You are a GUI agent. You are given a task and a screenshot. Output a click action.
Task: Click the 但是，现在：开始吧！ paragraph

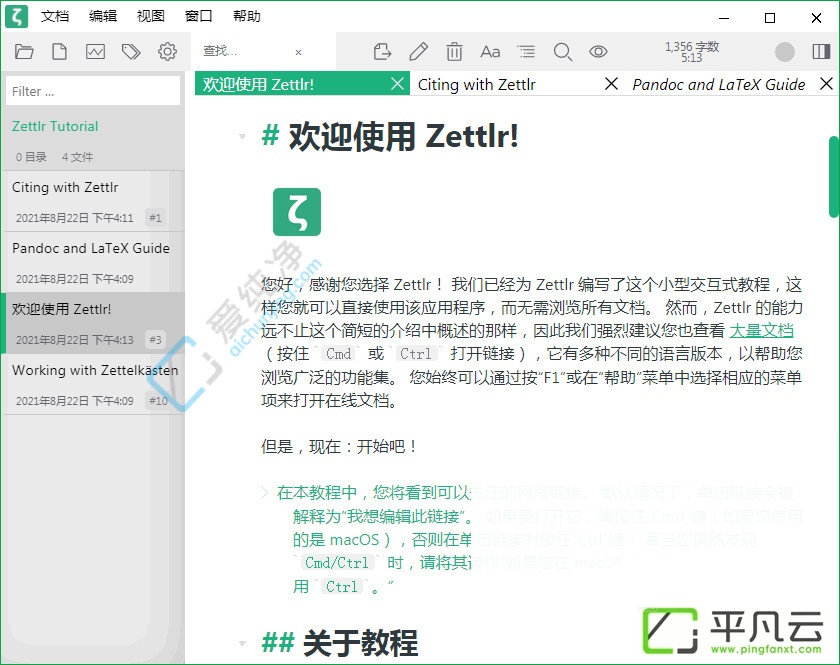(339, 446)
